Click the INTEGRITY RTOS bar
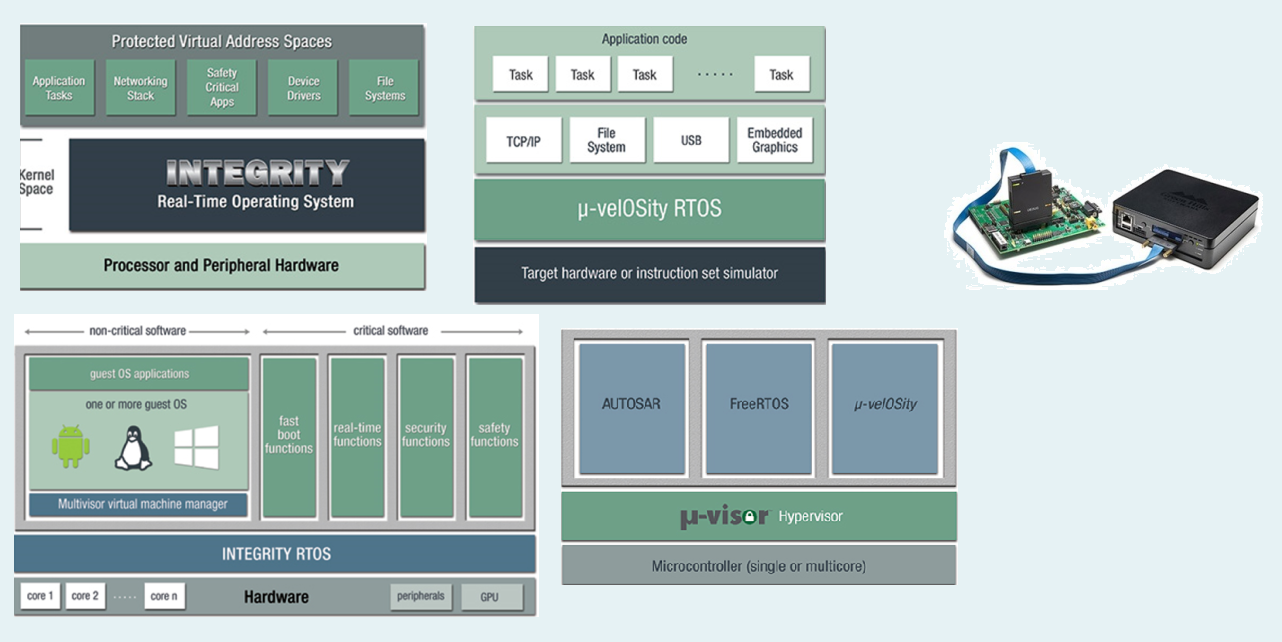 coord(275,554)
